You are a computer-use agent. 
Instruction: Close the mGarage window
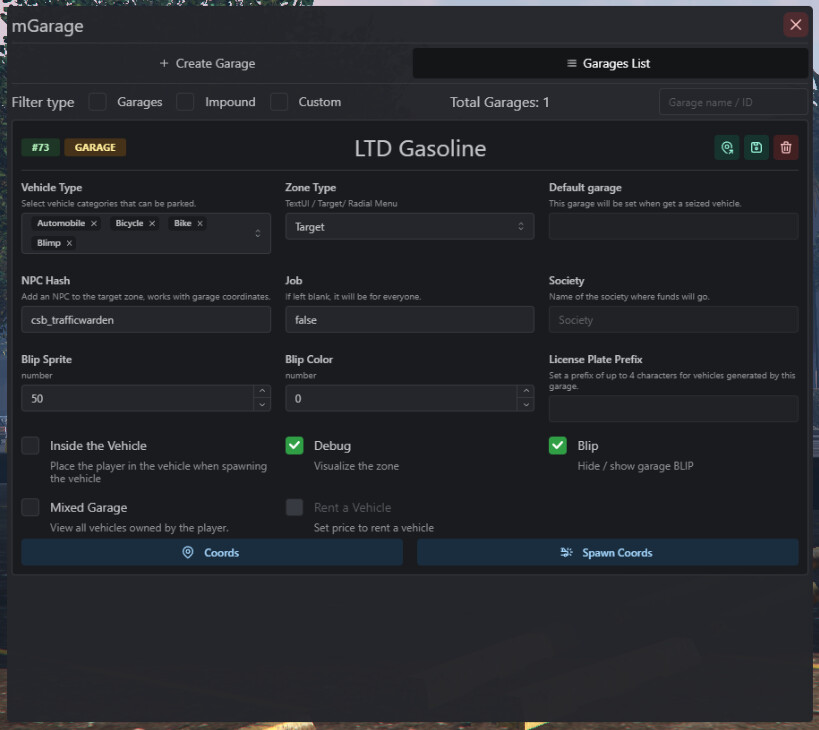[795, 25]
